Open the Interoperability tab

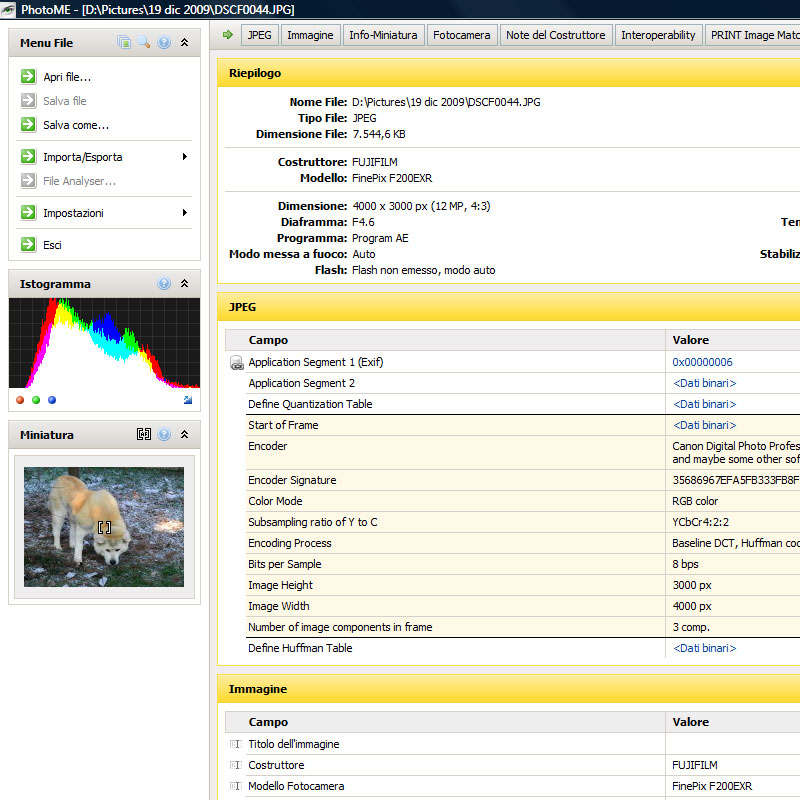[x=658, y=35]
